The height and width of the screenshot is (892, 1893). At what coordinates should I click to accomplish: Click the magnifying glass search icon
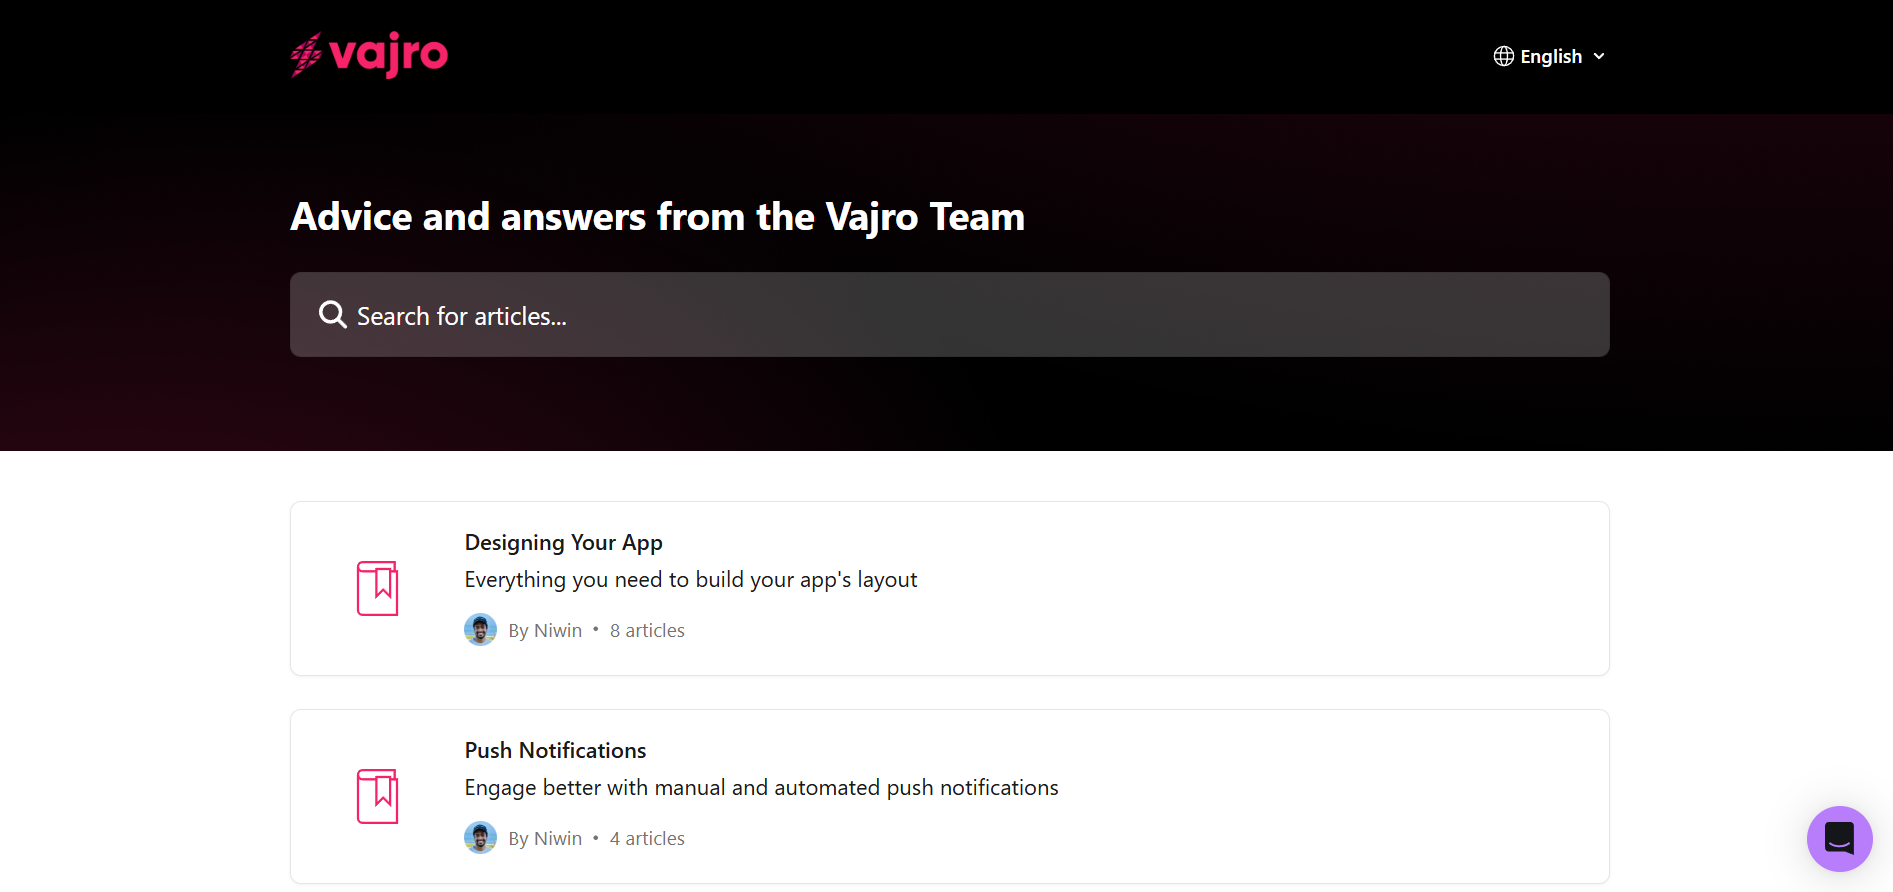point(332,315)
